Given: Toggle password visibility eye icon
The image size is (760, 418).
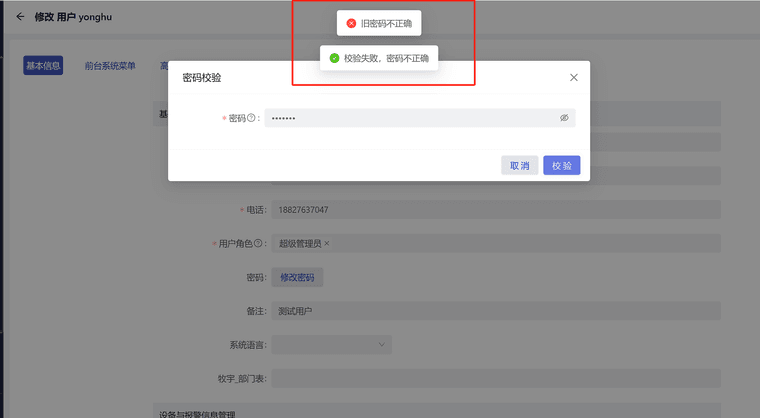Looking at the screenshot, I should coord(564,118).
